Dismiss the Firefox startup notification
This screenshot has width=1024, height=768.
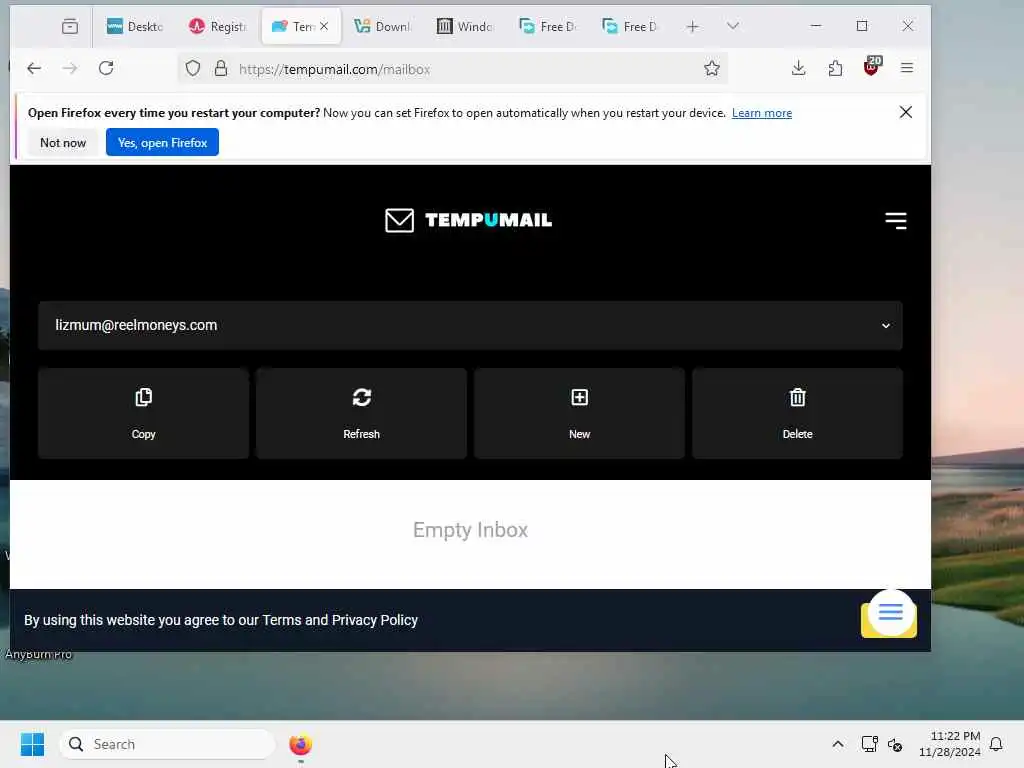[x=905, y=112]
